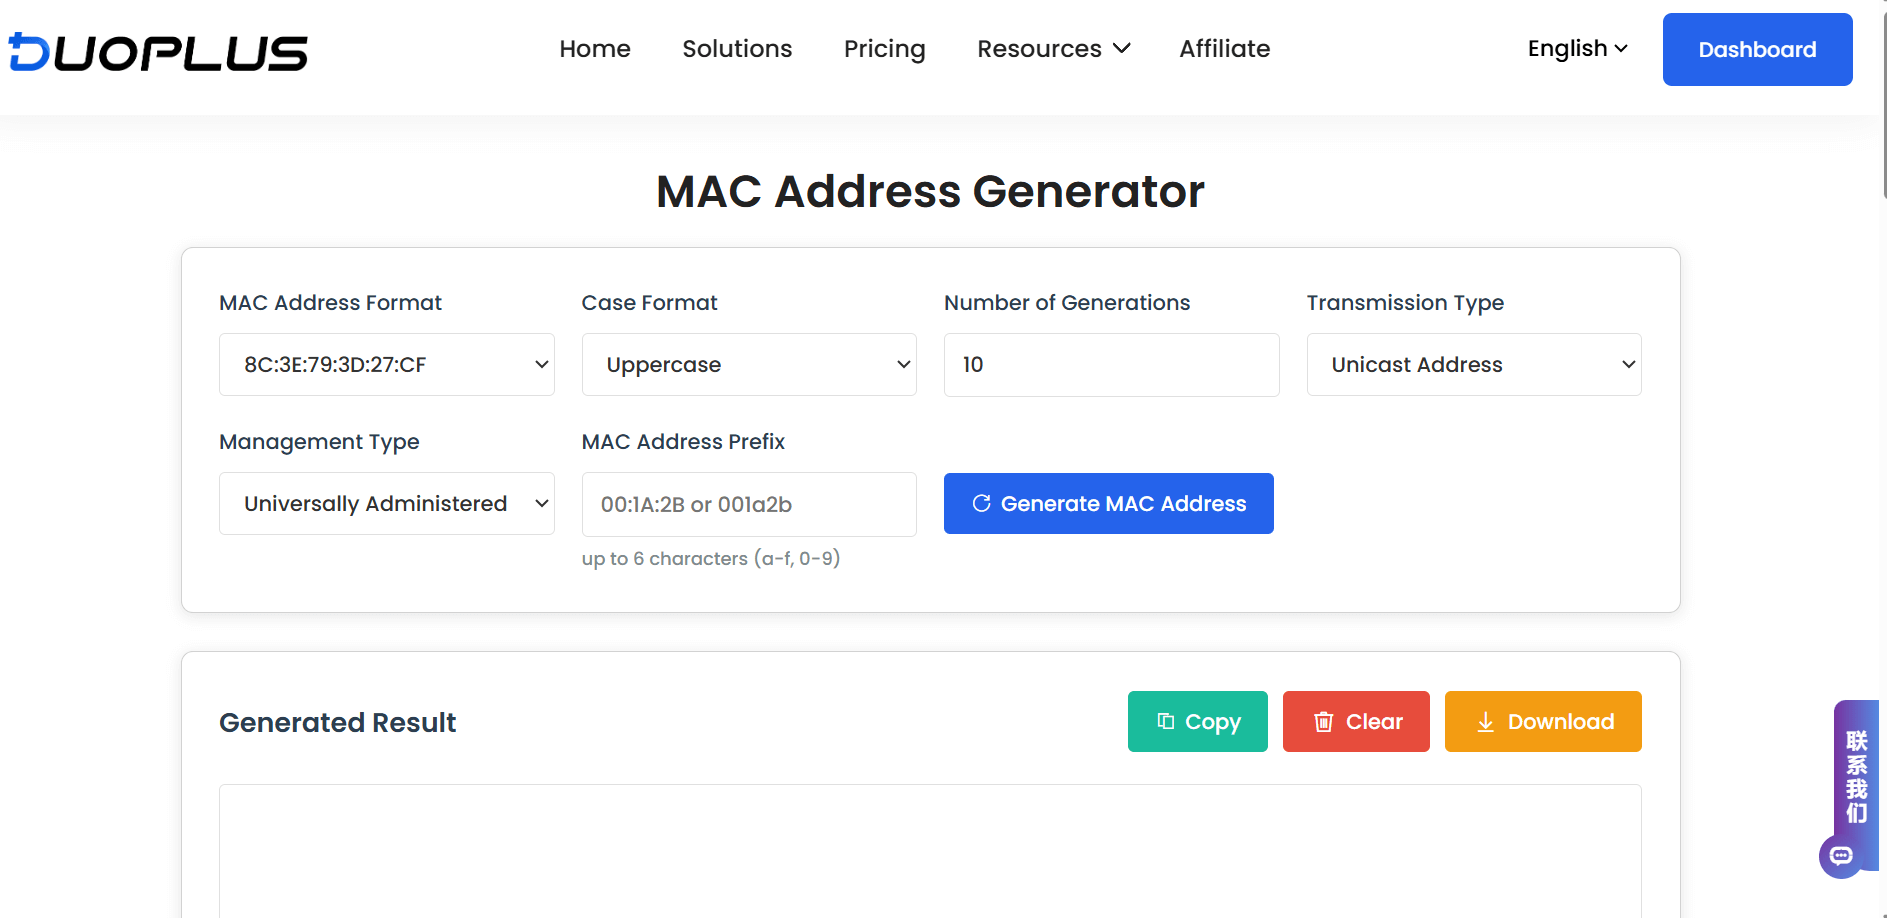Screen dimensions: 1887x918
Task: Open the MAC Address Format dropdown
Action: 387,365
